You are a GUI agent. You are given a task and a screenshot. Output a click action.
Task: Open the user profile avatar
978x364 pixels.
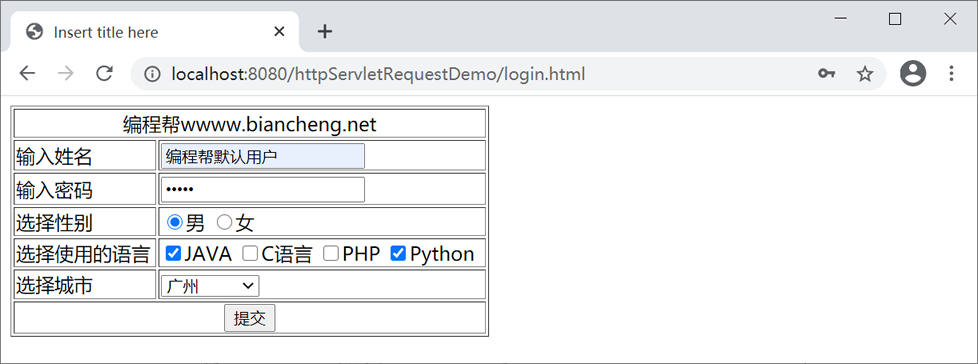tap(913, 74)
